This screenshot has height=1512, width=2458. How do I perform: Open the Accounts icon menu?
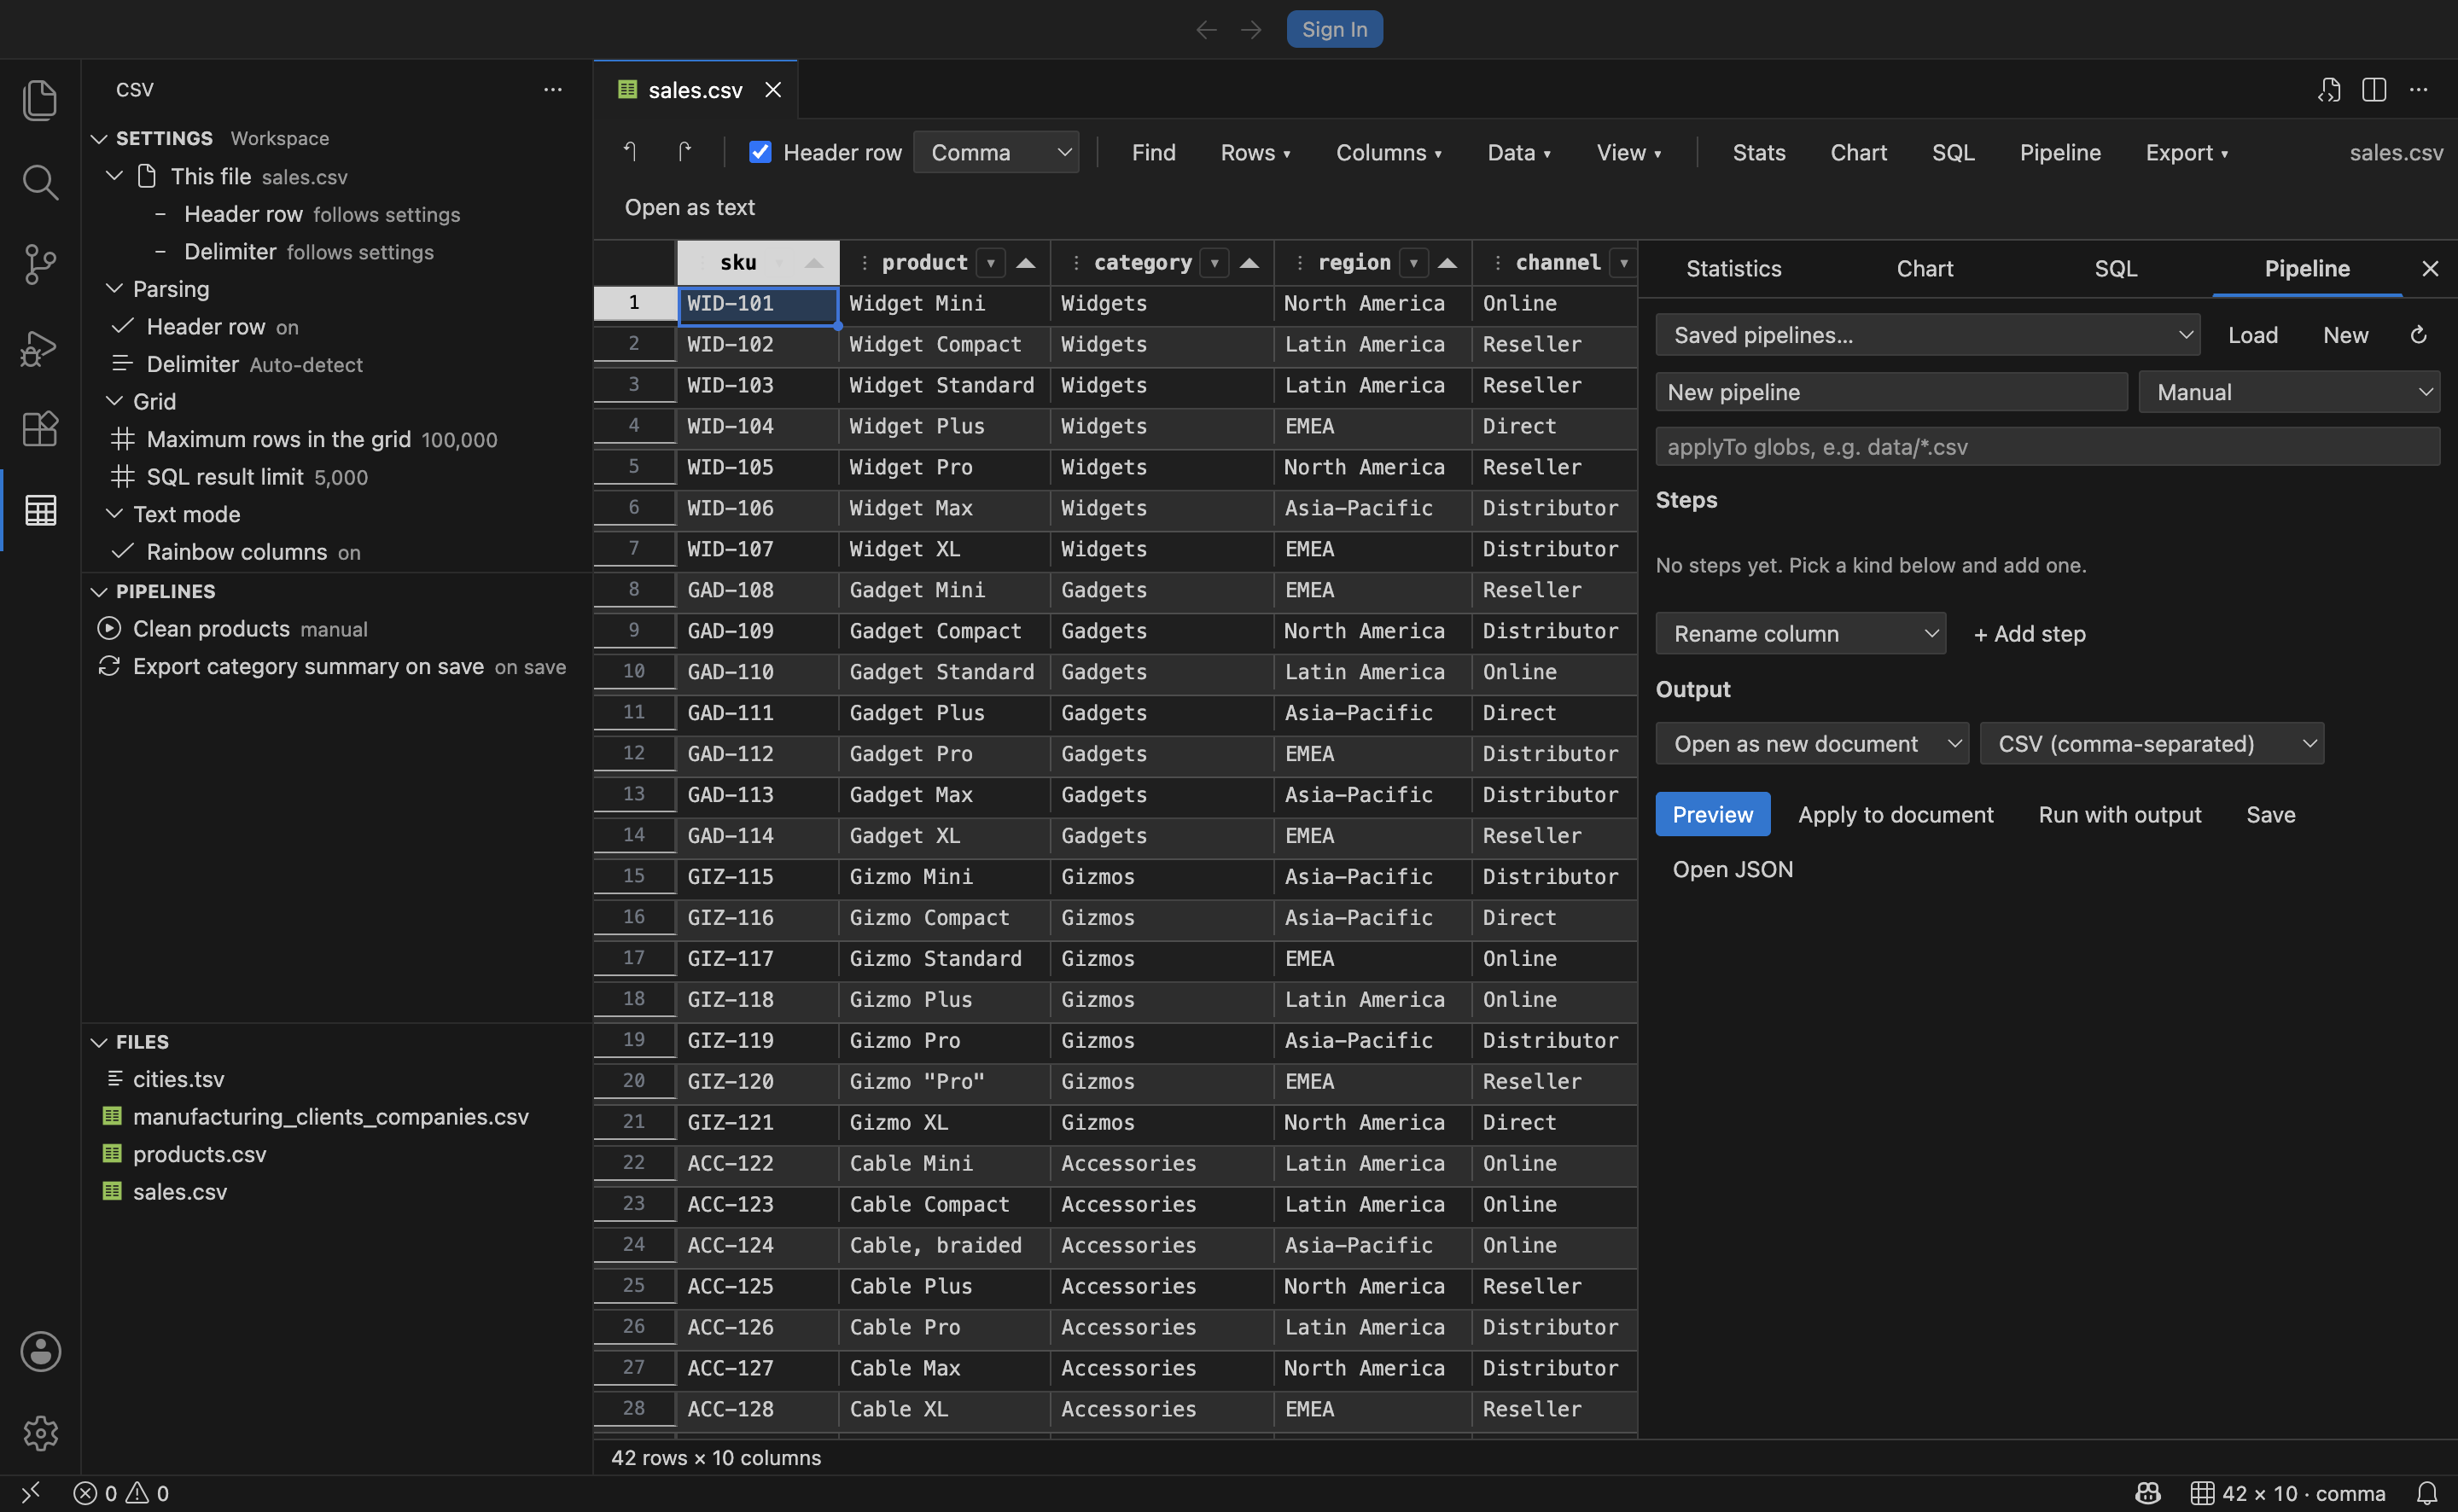coord(40,1351)
